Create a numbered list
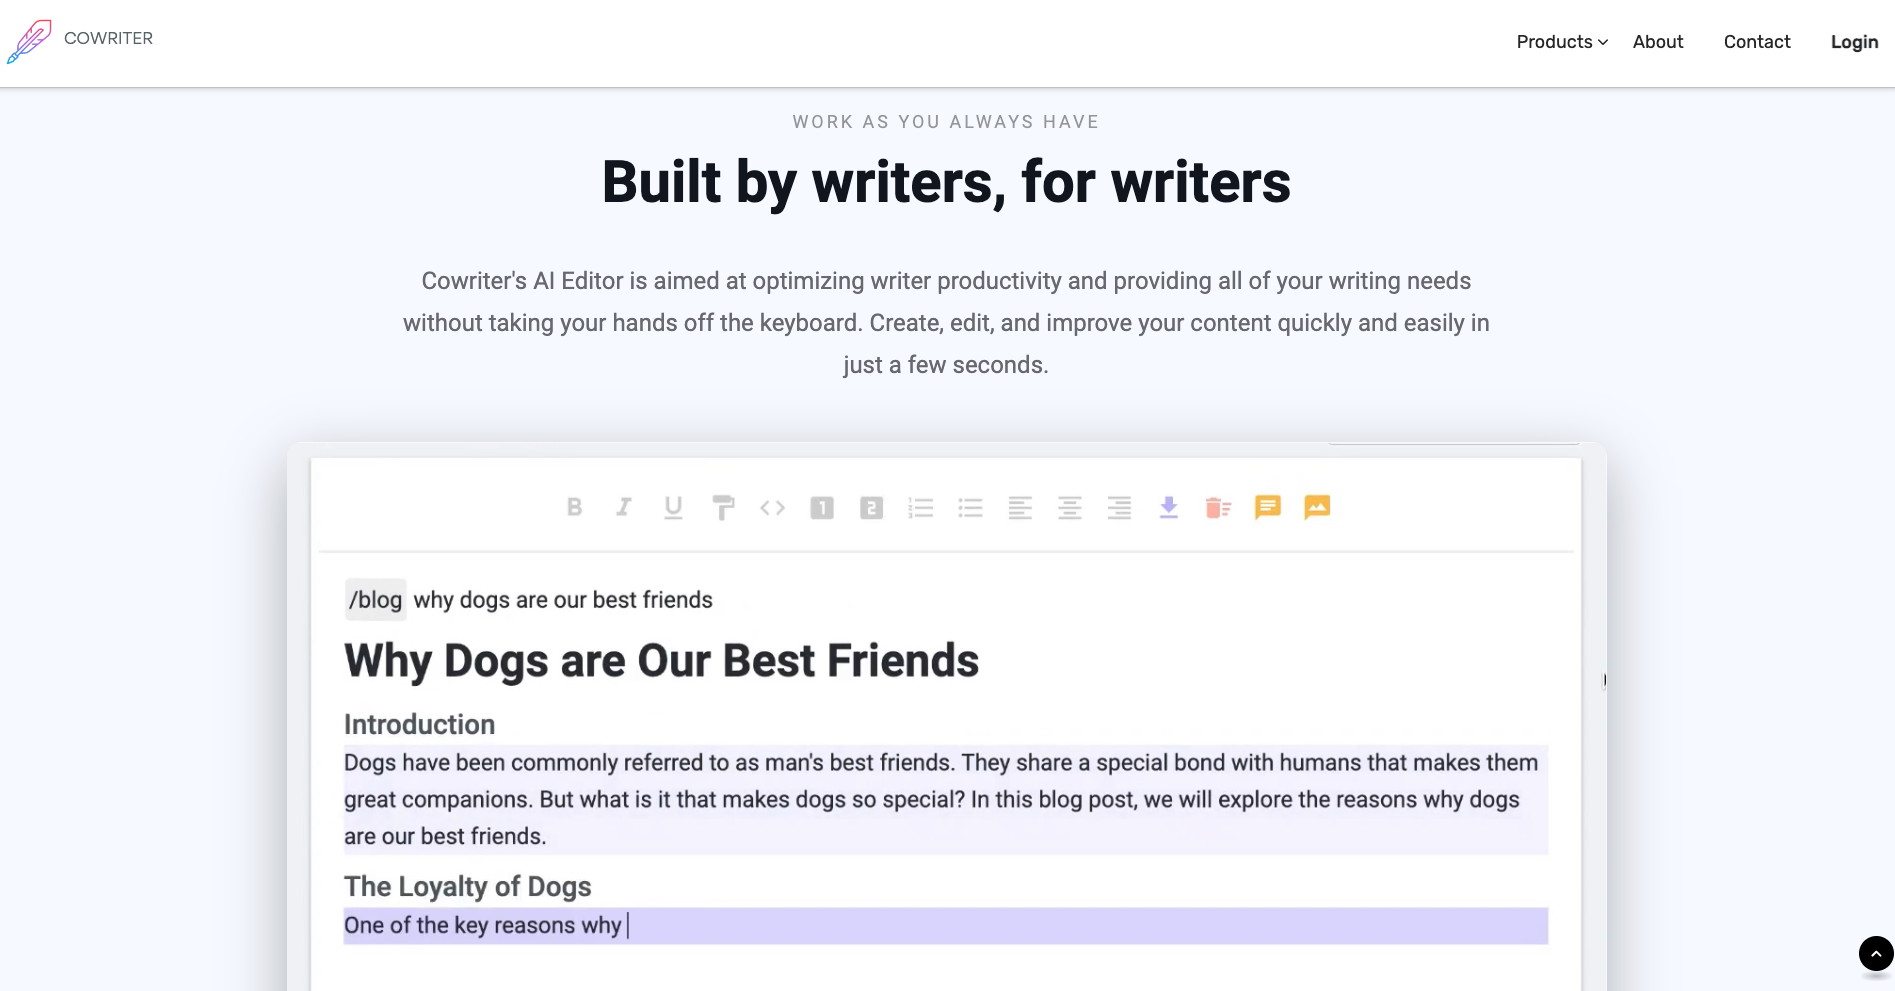This screenshot has height=991, width=1895. (x=921, y=507)
